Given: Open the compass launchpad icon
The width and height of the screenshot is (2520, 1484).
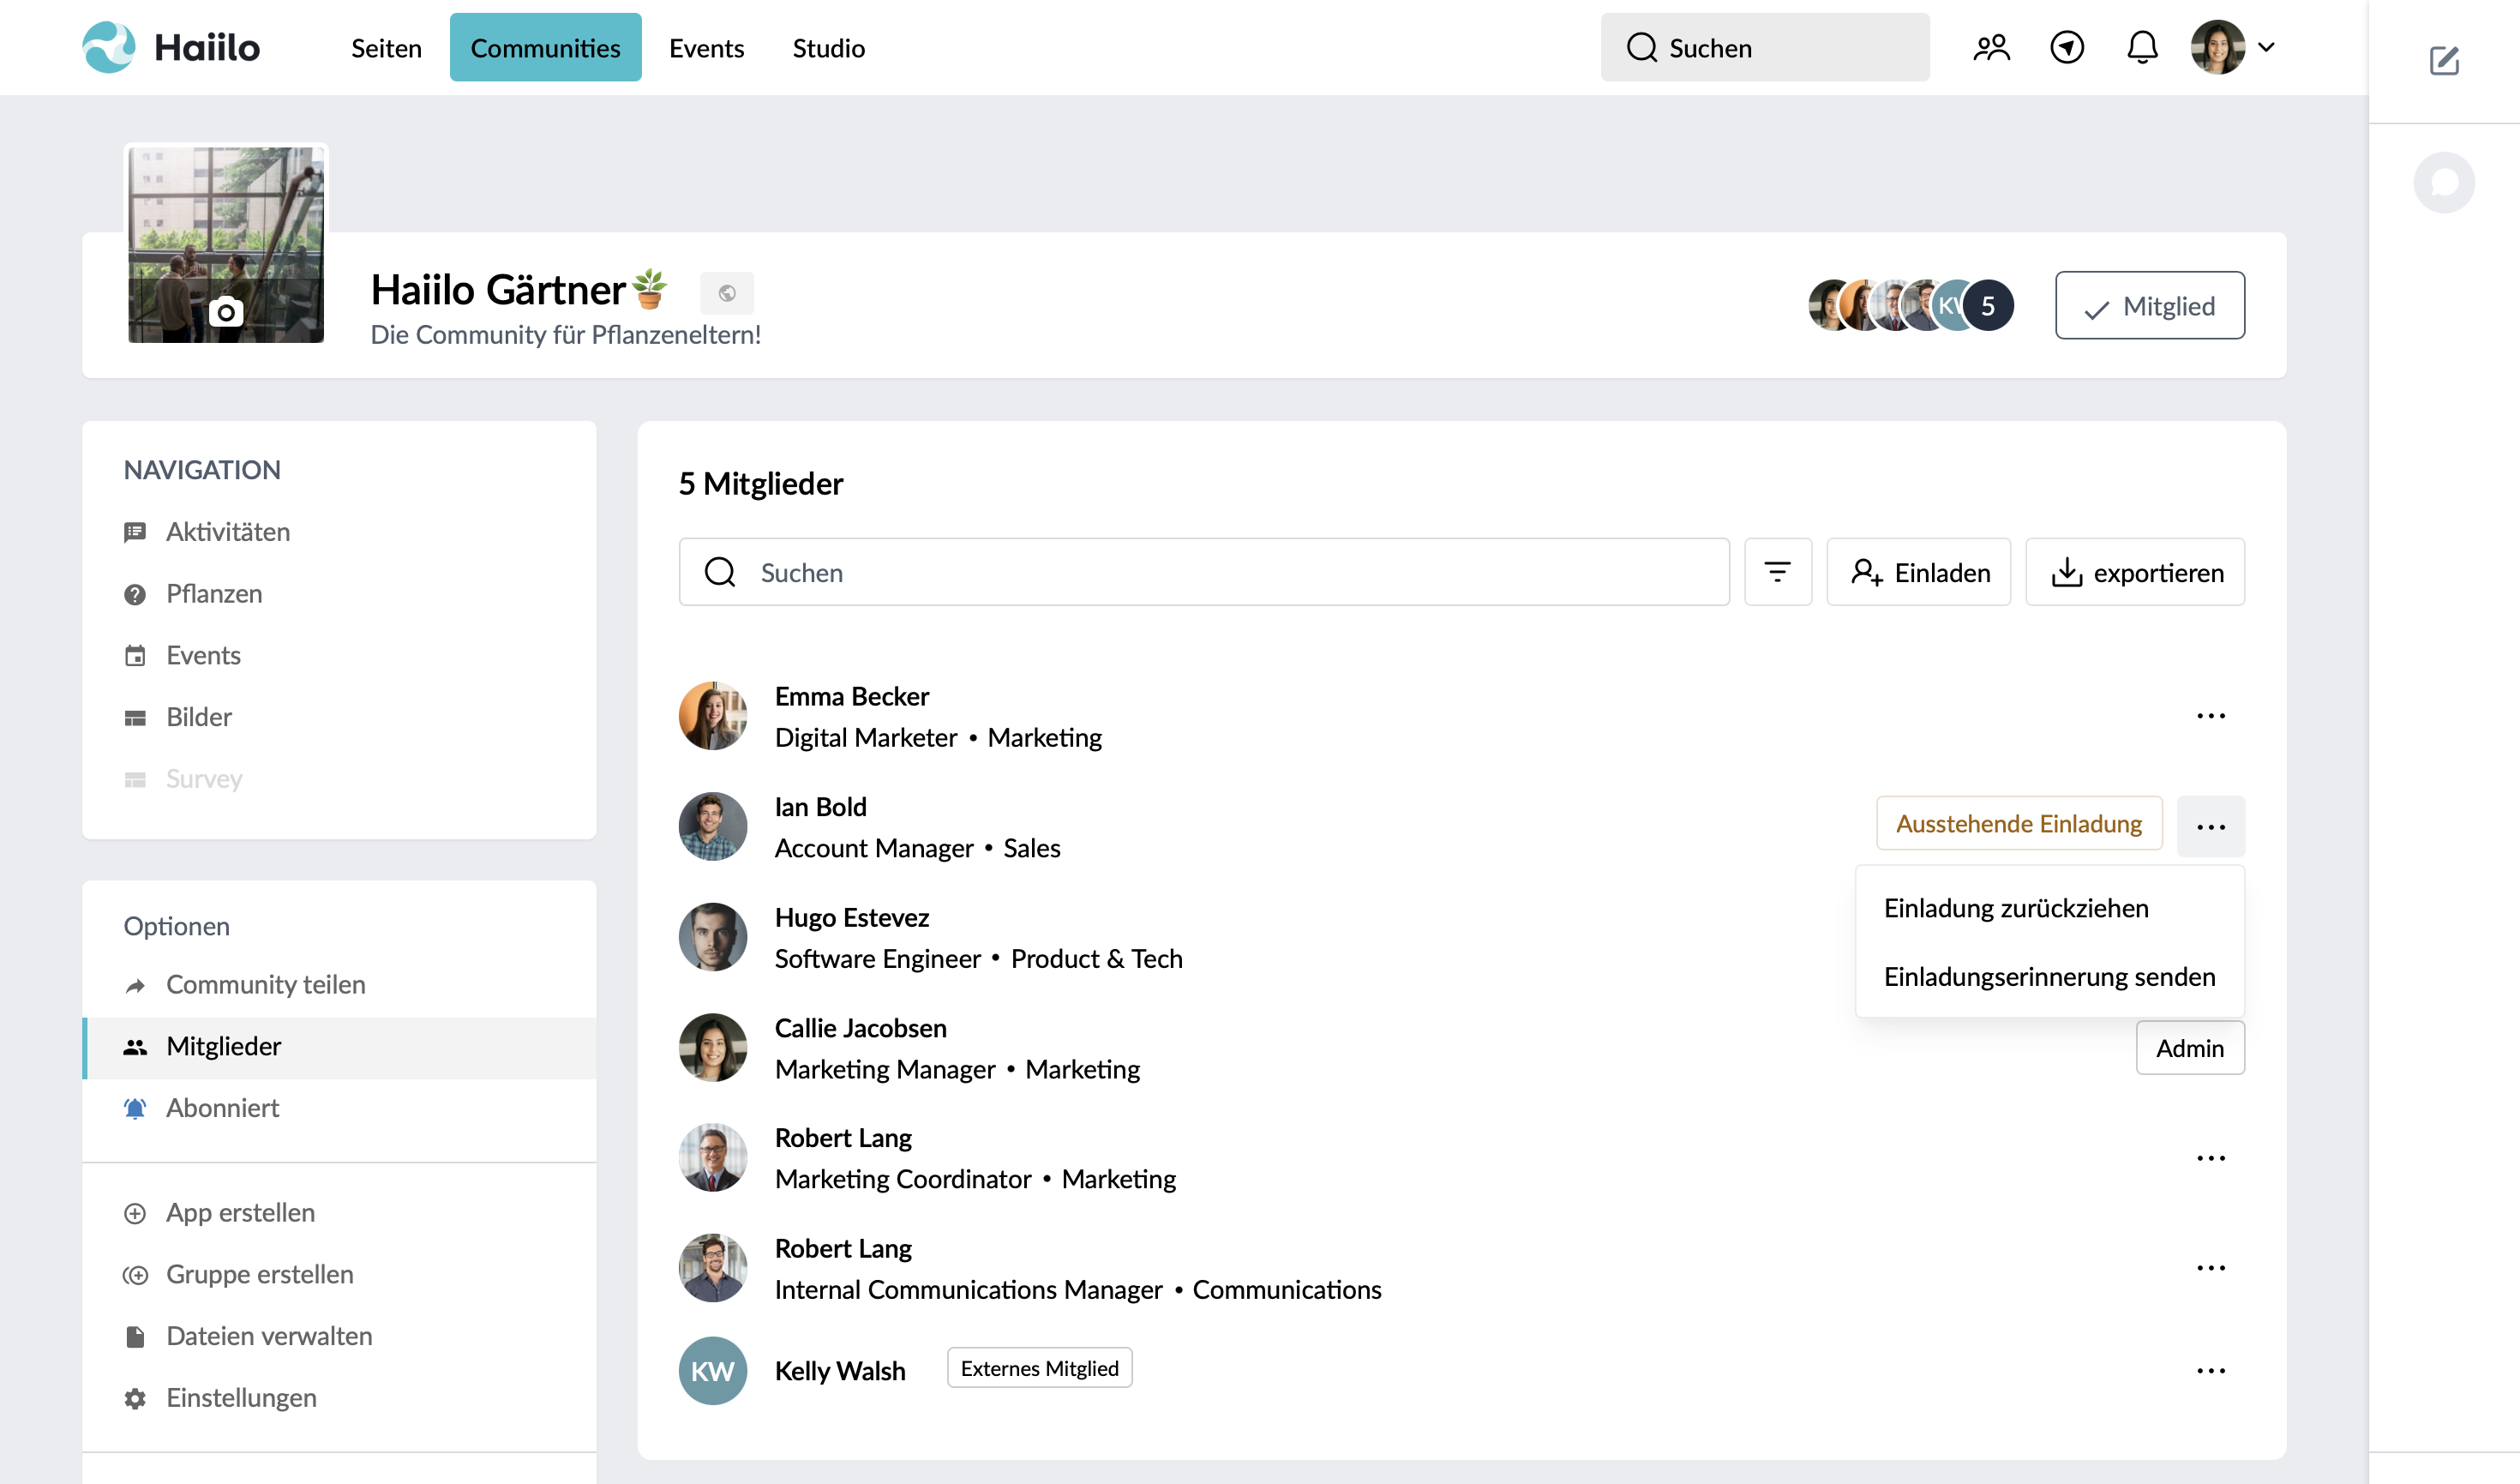Looking at the screenshot, I should 2067,47.
